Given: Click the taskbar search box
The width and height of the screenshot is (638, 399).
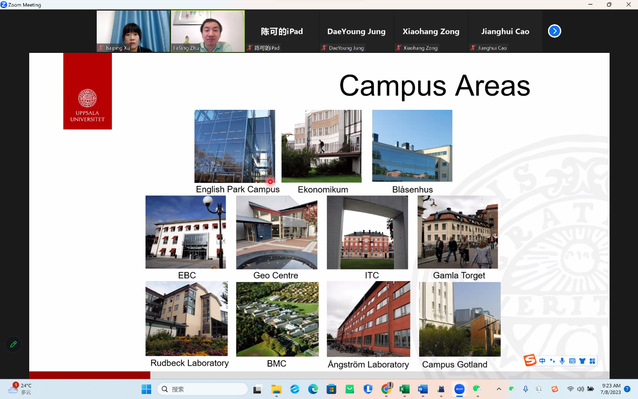Looking at the screenshot, I should (203, 389).
